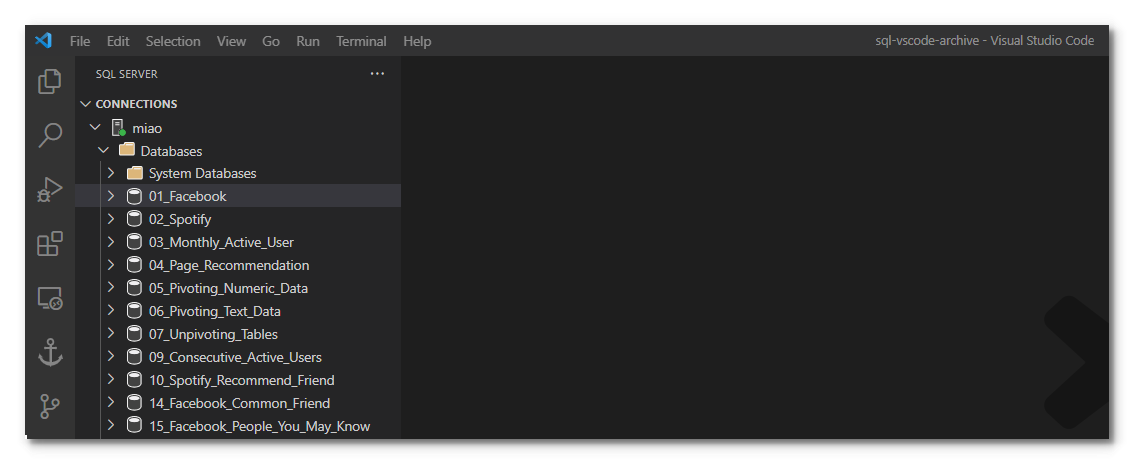
Task: Expand the 05_Pivoting_Numeric_Data database
Action: pos(111,288)
